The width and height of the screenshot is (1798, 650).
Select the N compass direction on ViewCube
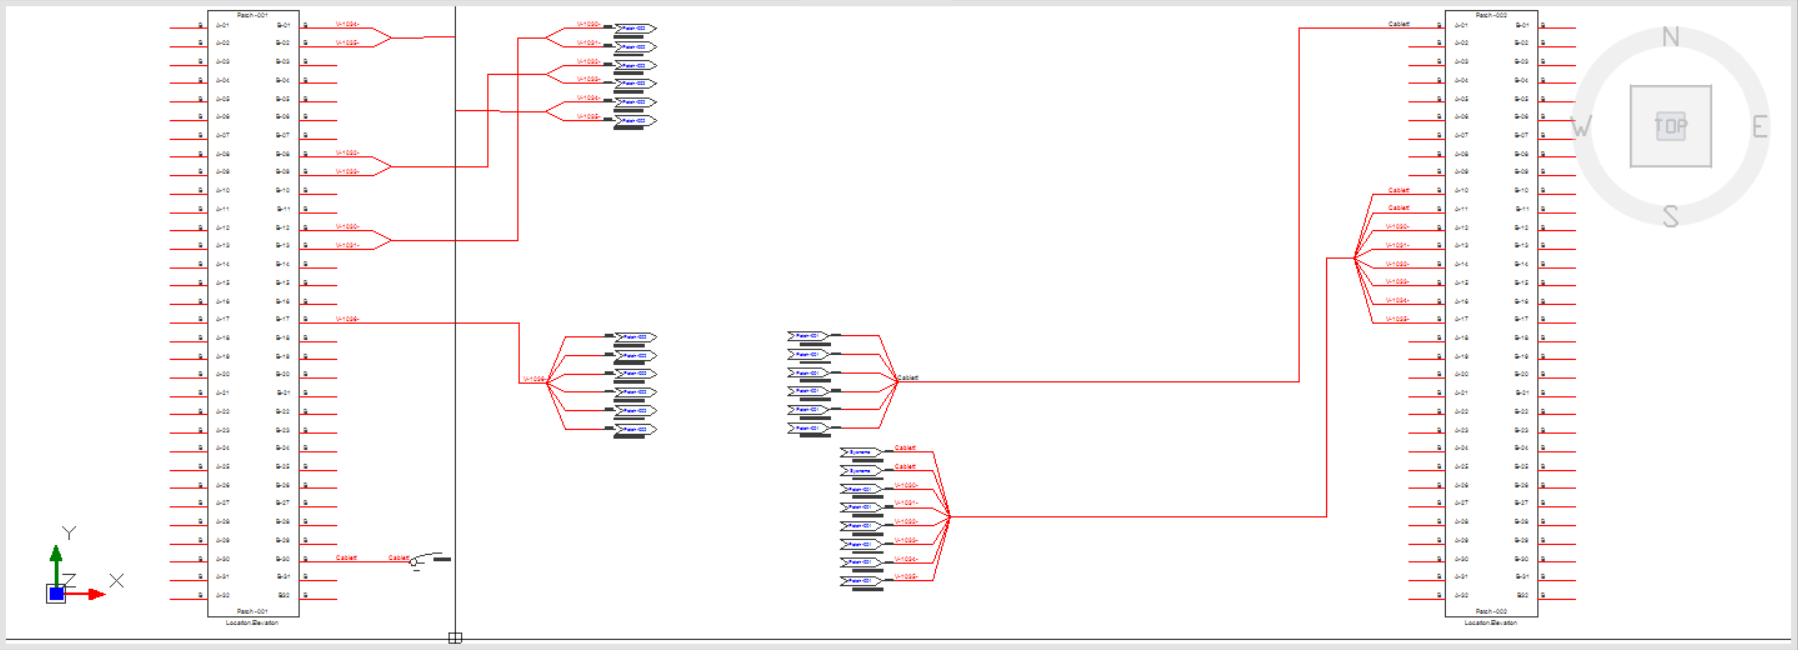(1670, 38)
